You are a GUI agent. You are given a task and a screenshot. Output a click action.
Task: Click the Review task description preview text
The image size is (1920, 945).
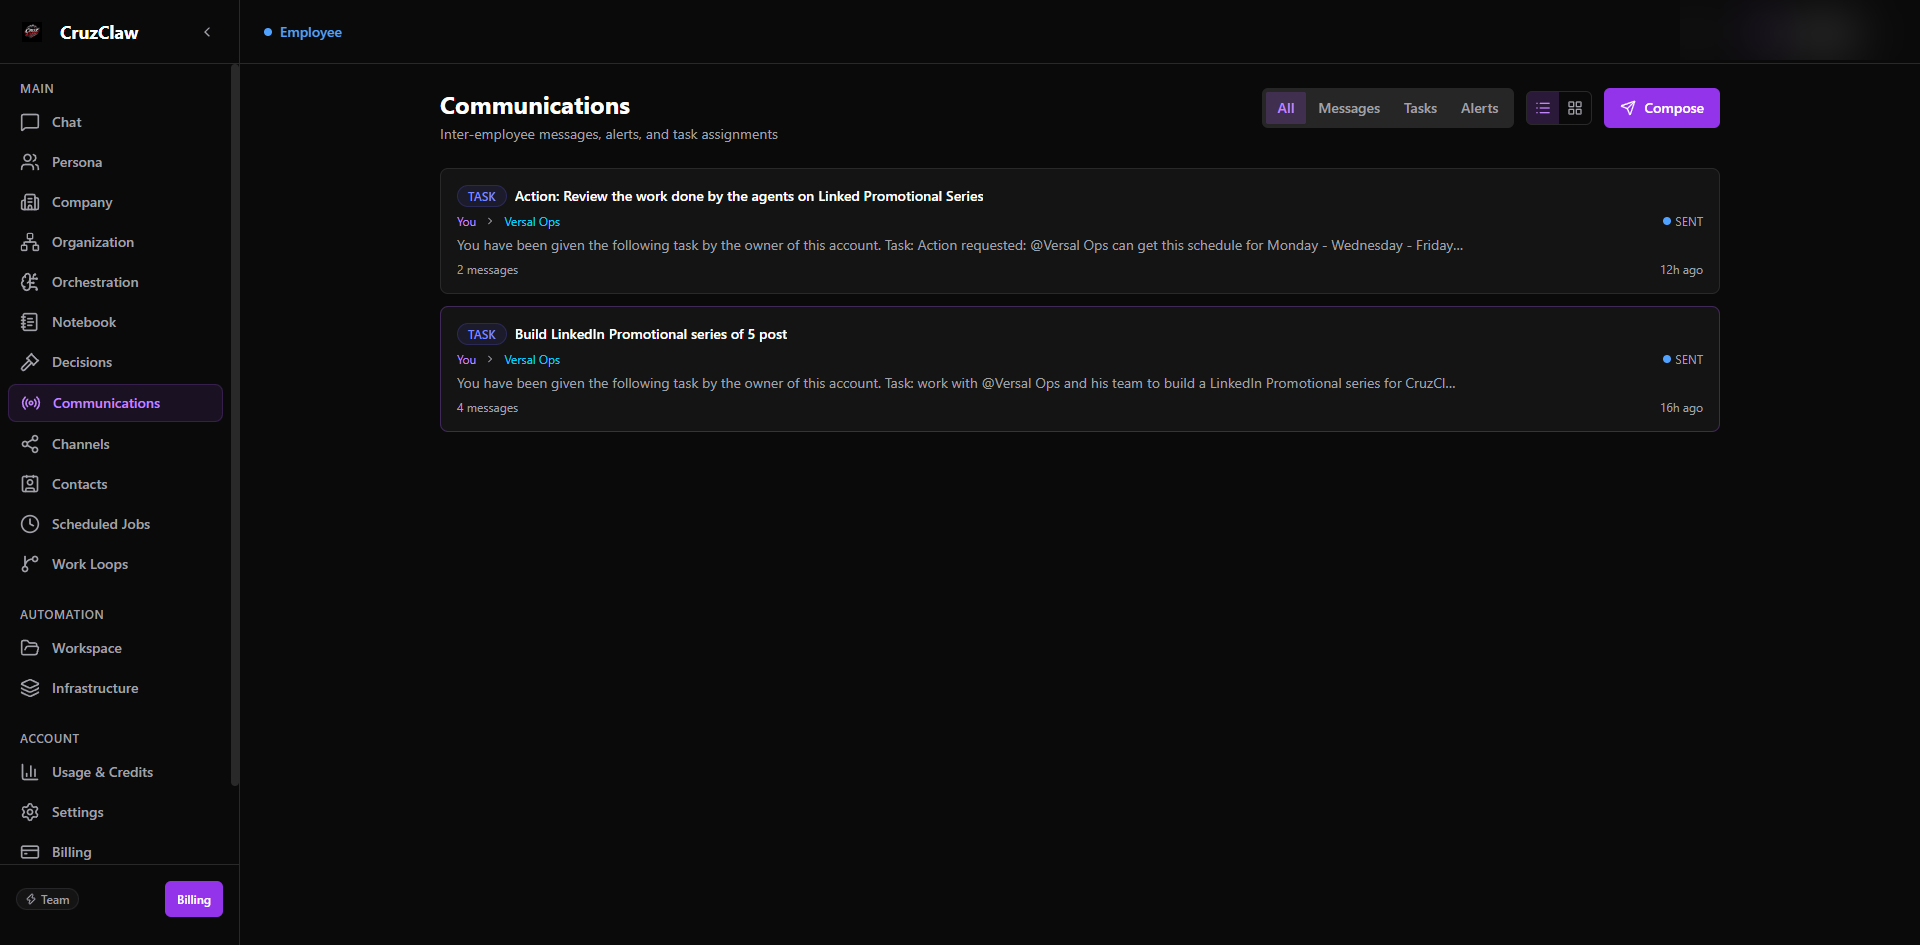pyautogui.click(x=960, y=245)
